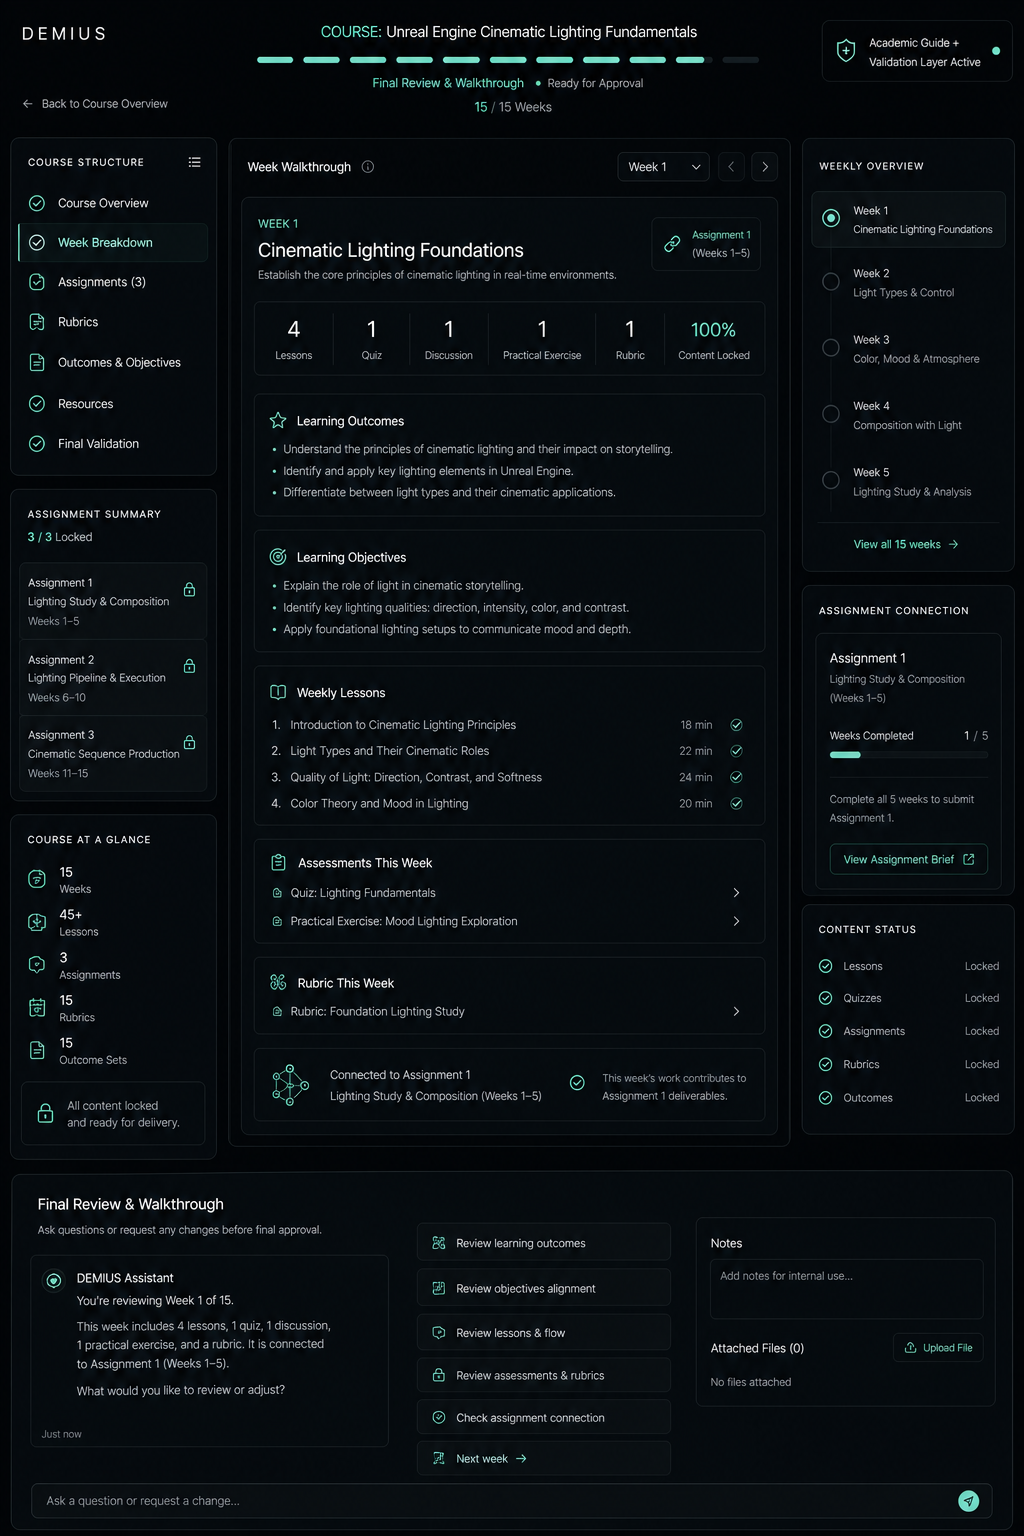Click the 15 Rubrics icon in glance
The width and height of the screenshot is (1024, 1536).
pyautogui.click(x=37, y=1007)
